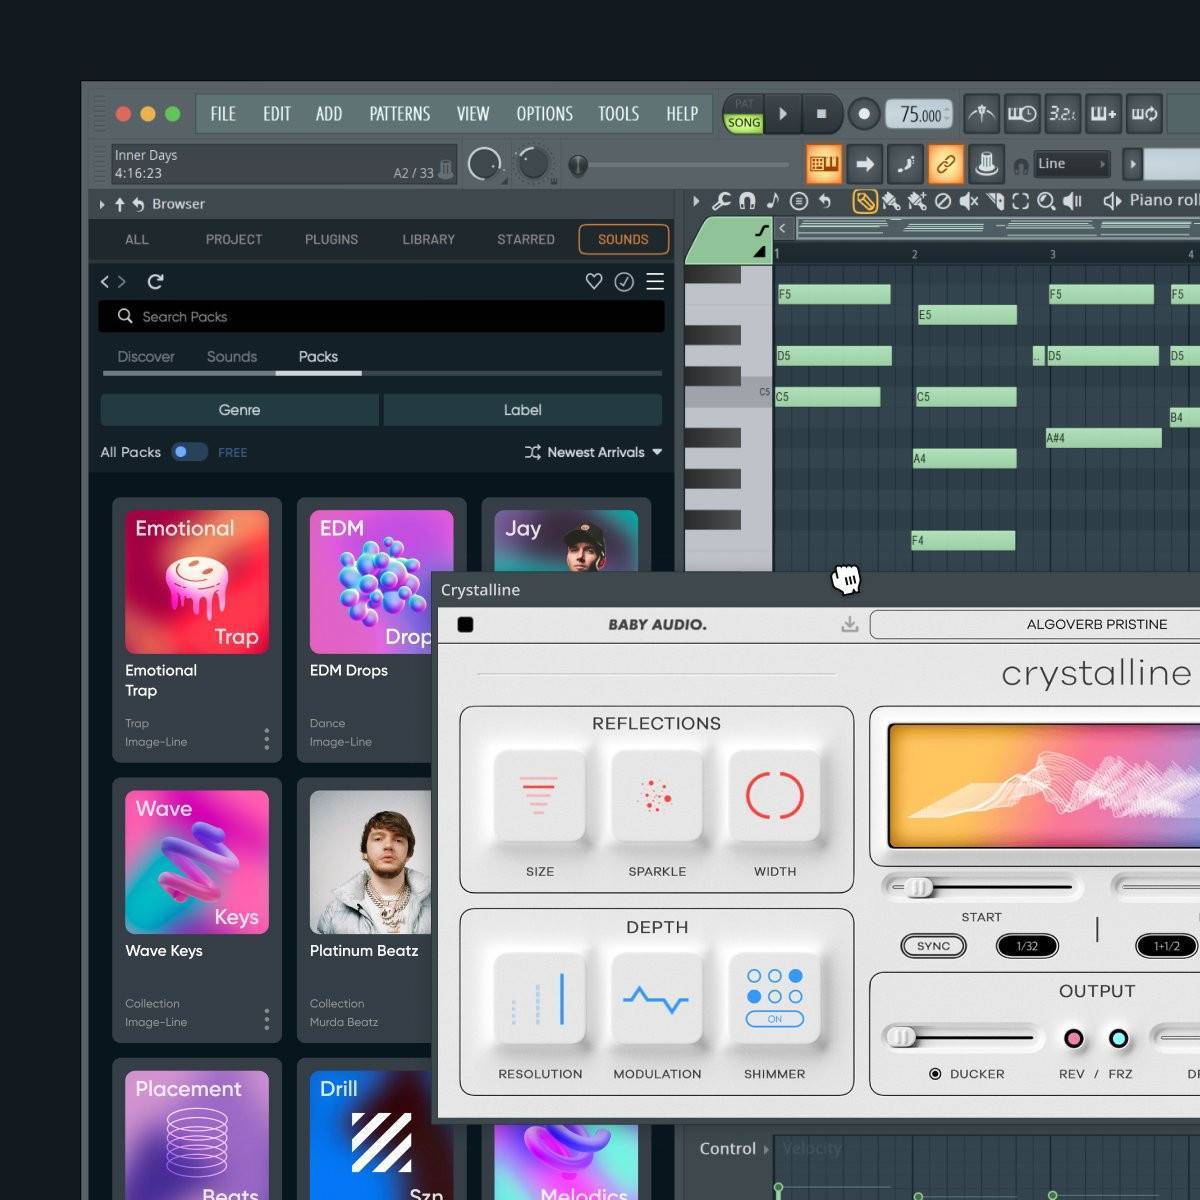Toggle the orange chain link icon

click(945, 163)
